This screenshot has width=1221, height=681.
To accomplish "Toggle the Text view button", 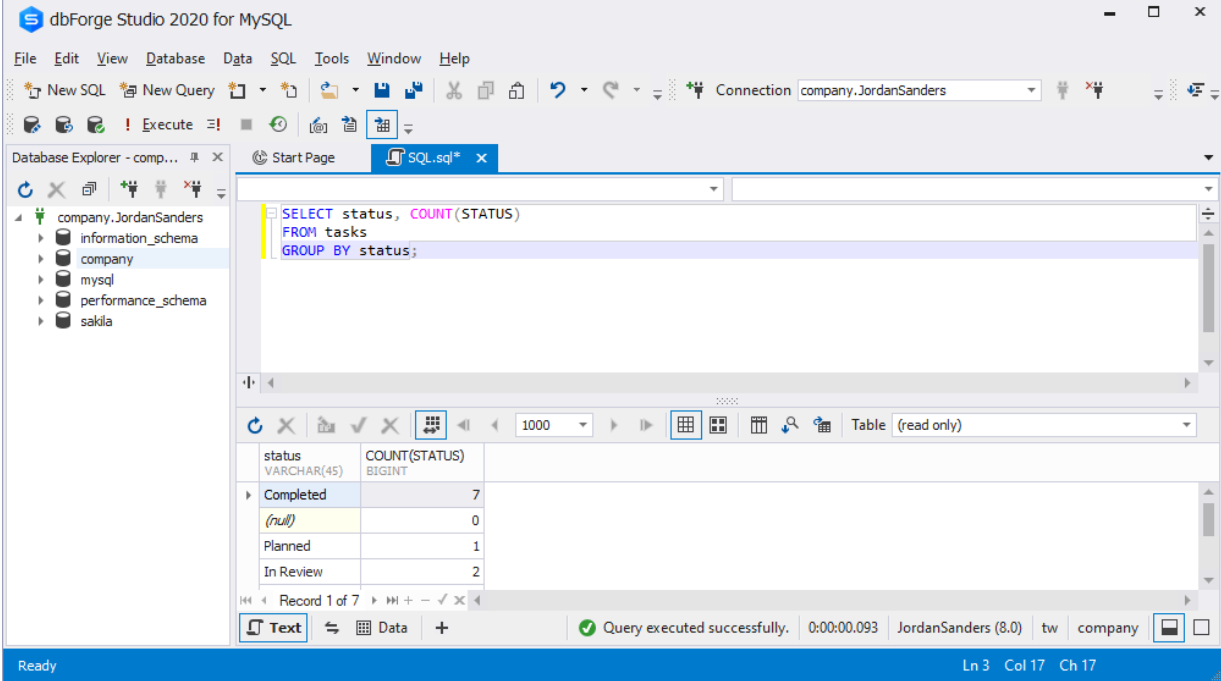I will [273, 628].
